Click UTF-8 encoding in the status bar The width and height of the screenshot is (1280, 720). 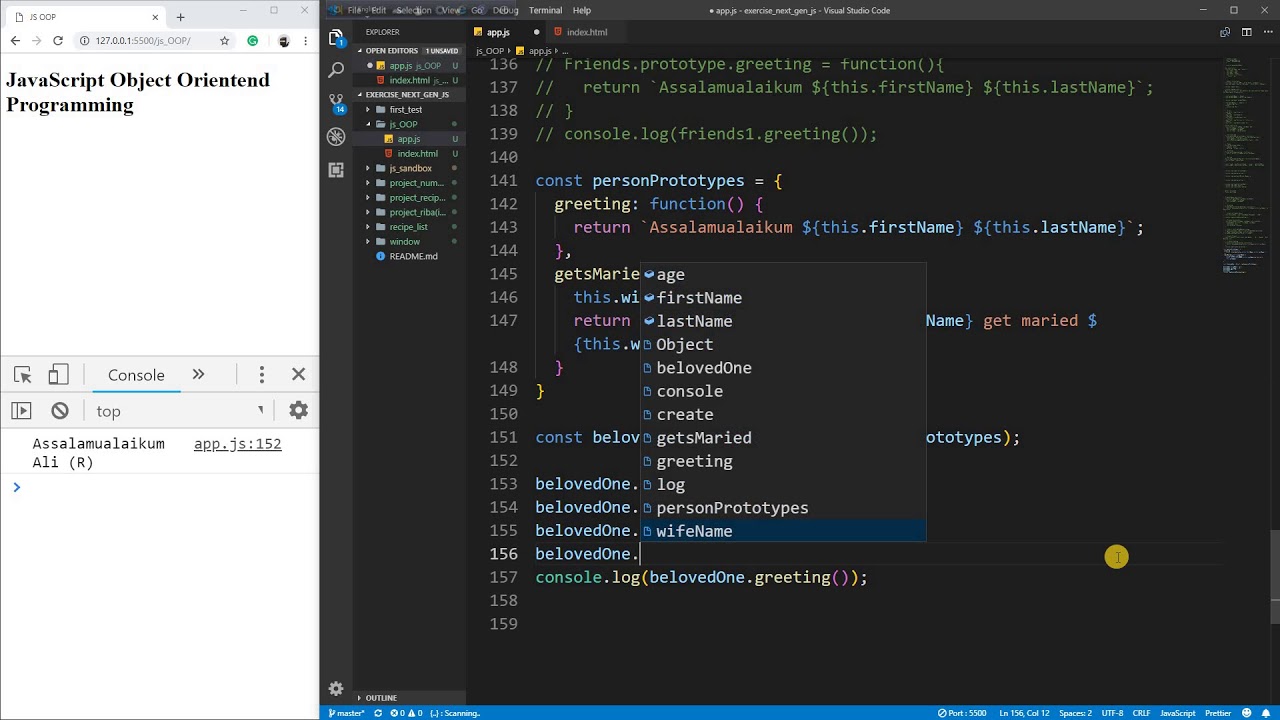tap(1112, 713)
